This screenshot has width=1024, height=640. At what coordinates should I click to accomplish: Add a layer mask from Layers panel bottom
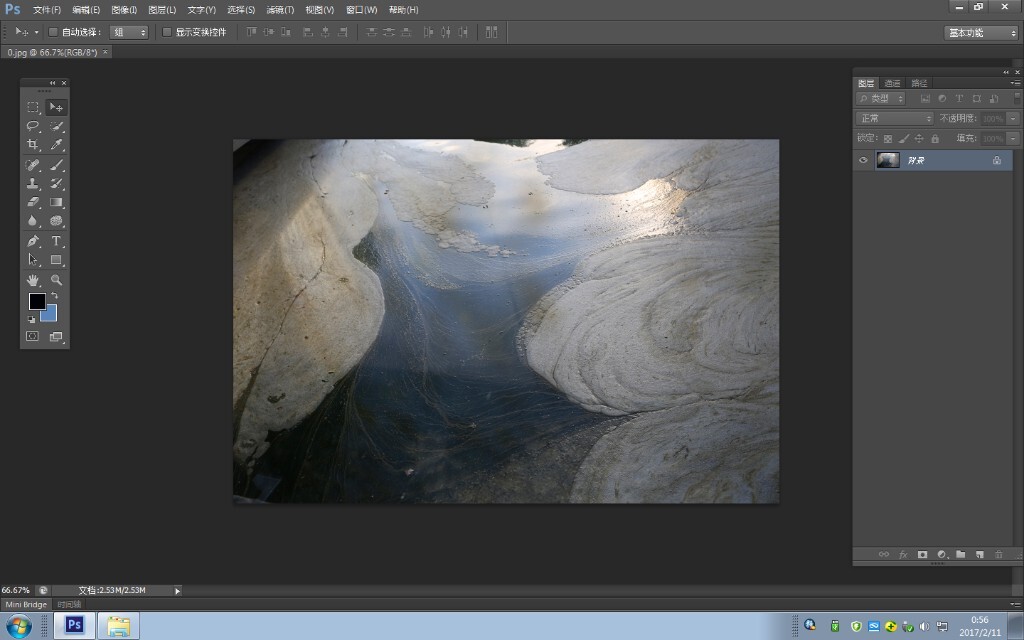(922, 554)
